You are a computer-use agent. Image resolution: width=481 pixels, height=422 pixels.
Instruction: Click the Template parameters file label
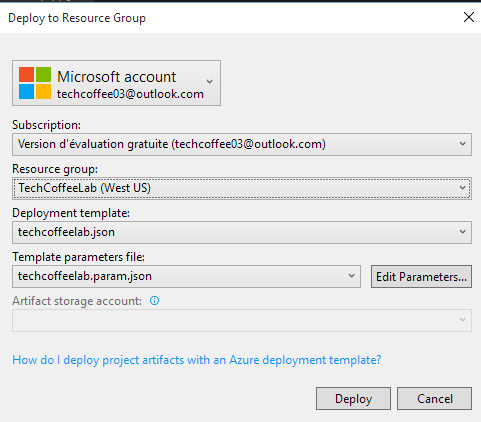coord(79,257)
